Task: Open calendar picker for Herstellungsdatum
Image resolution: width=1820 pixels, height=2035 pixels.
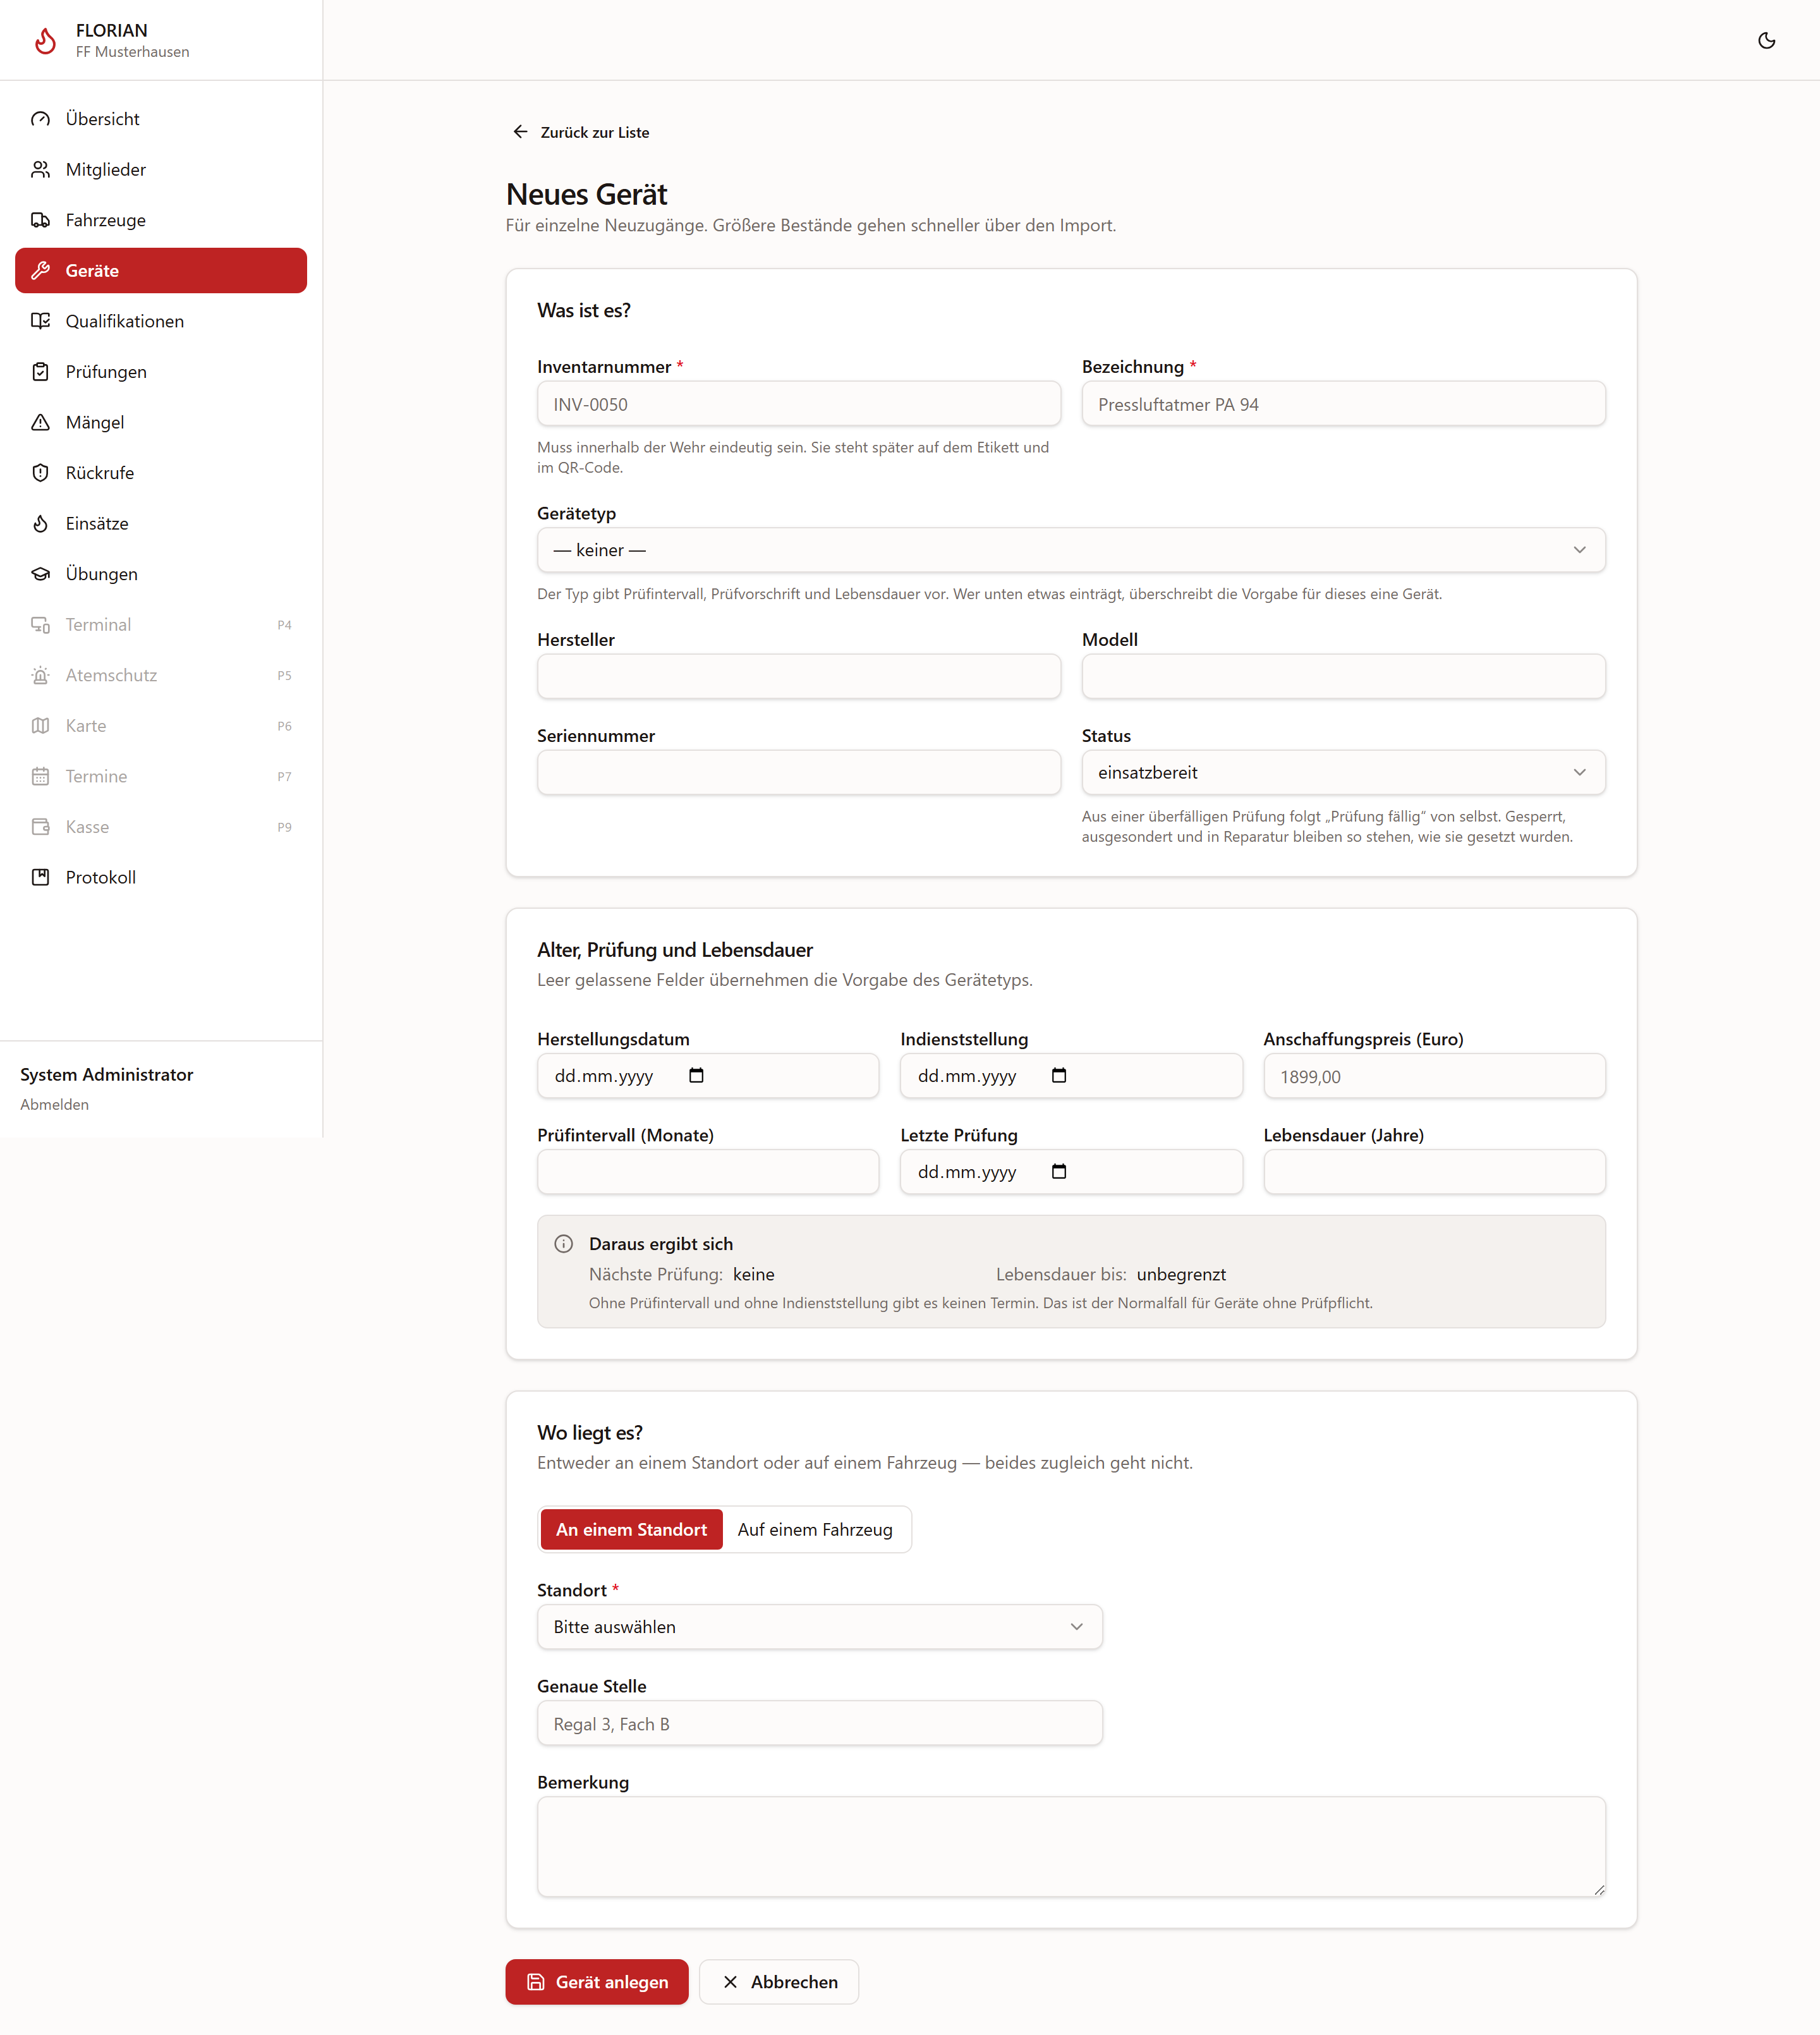Action: point(696,1075)
